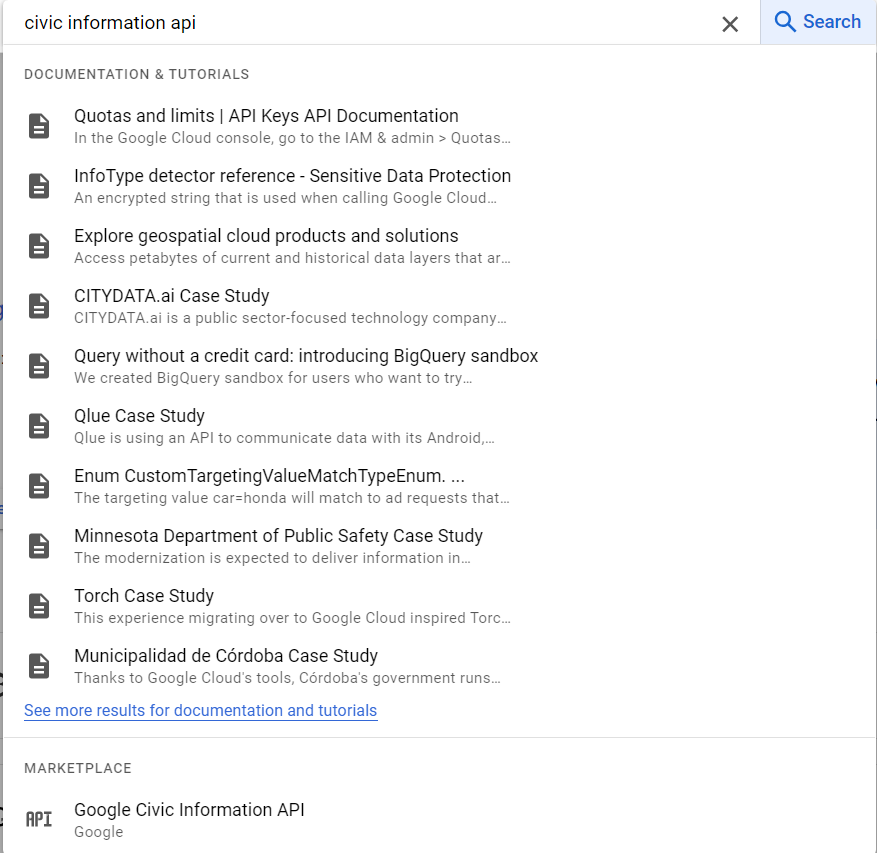Screen dimensions: 877x853
Task: Click the document icon beside InfoType detector reference
Action: click(x=39, y=186)
